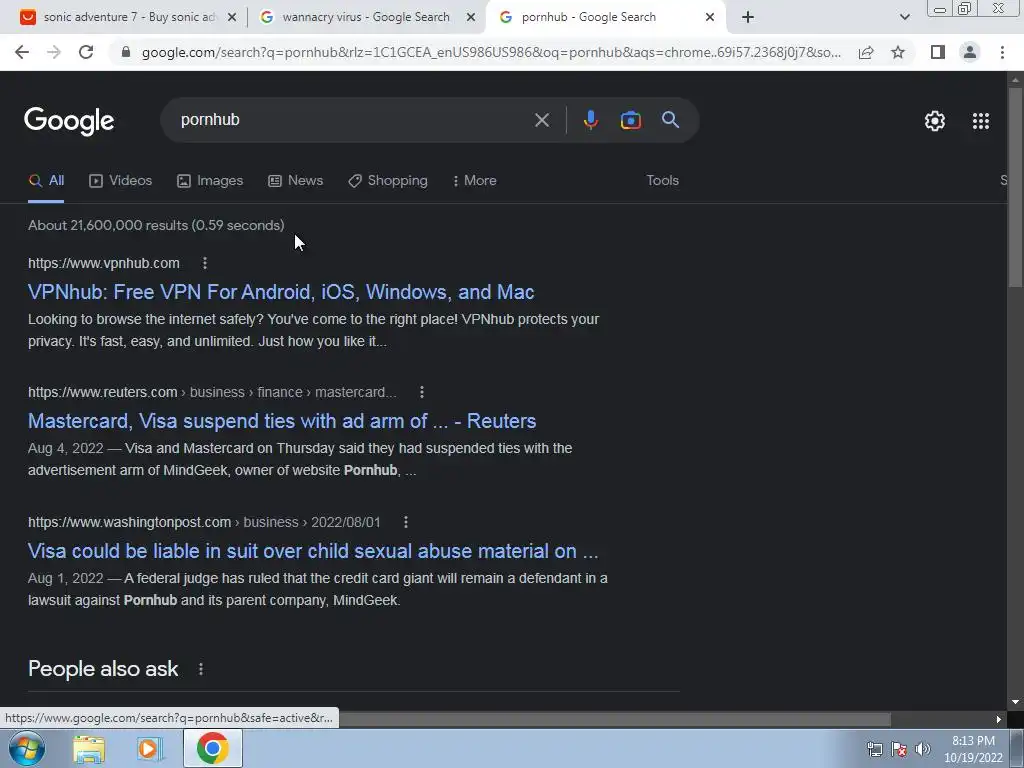Open Google quick settings gear

pyautogui.click(x=935, y=121)
